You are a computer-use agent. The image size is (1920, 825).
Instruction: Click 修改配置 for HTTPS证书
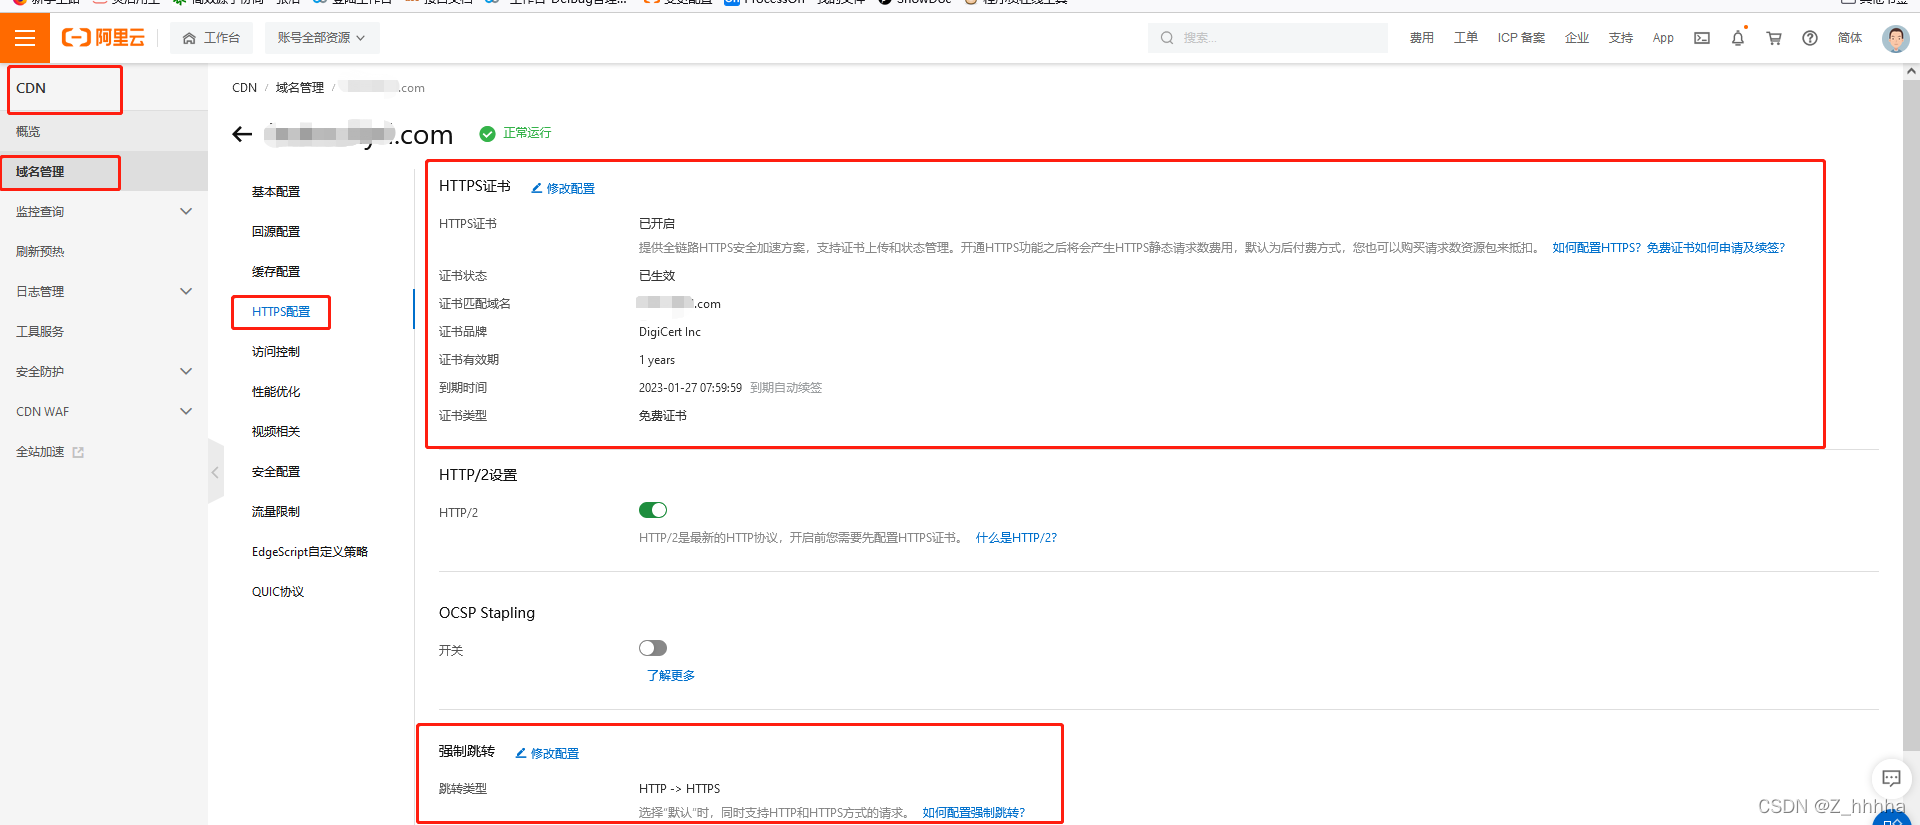pyautogui.click(x=570, y=188)
